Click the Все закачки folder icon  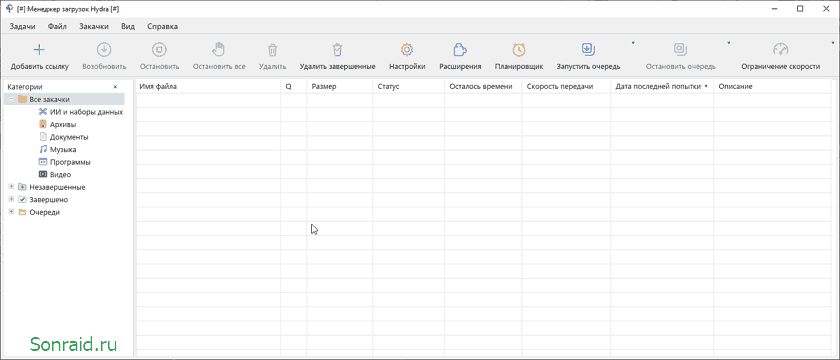(22, 99)
